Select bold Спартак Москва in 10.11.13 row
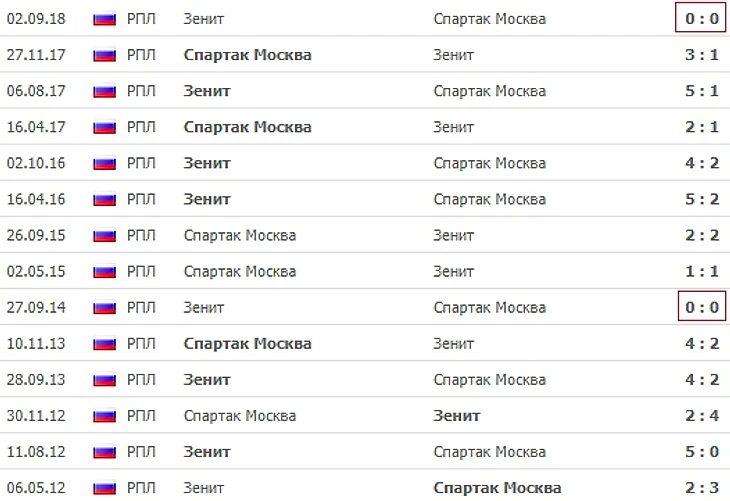This screenshot has width=730, height=501. coord(248,344)
